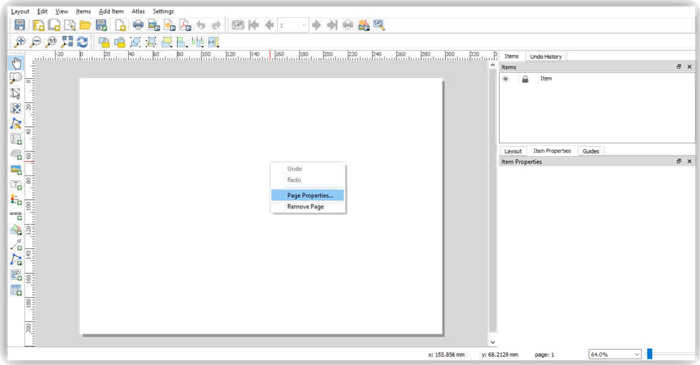Click the Save Project icon

click(x=20, y=25)
